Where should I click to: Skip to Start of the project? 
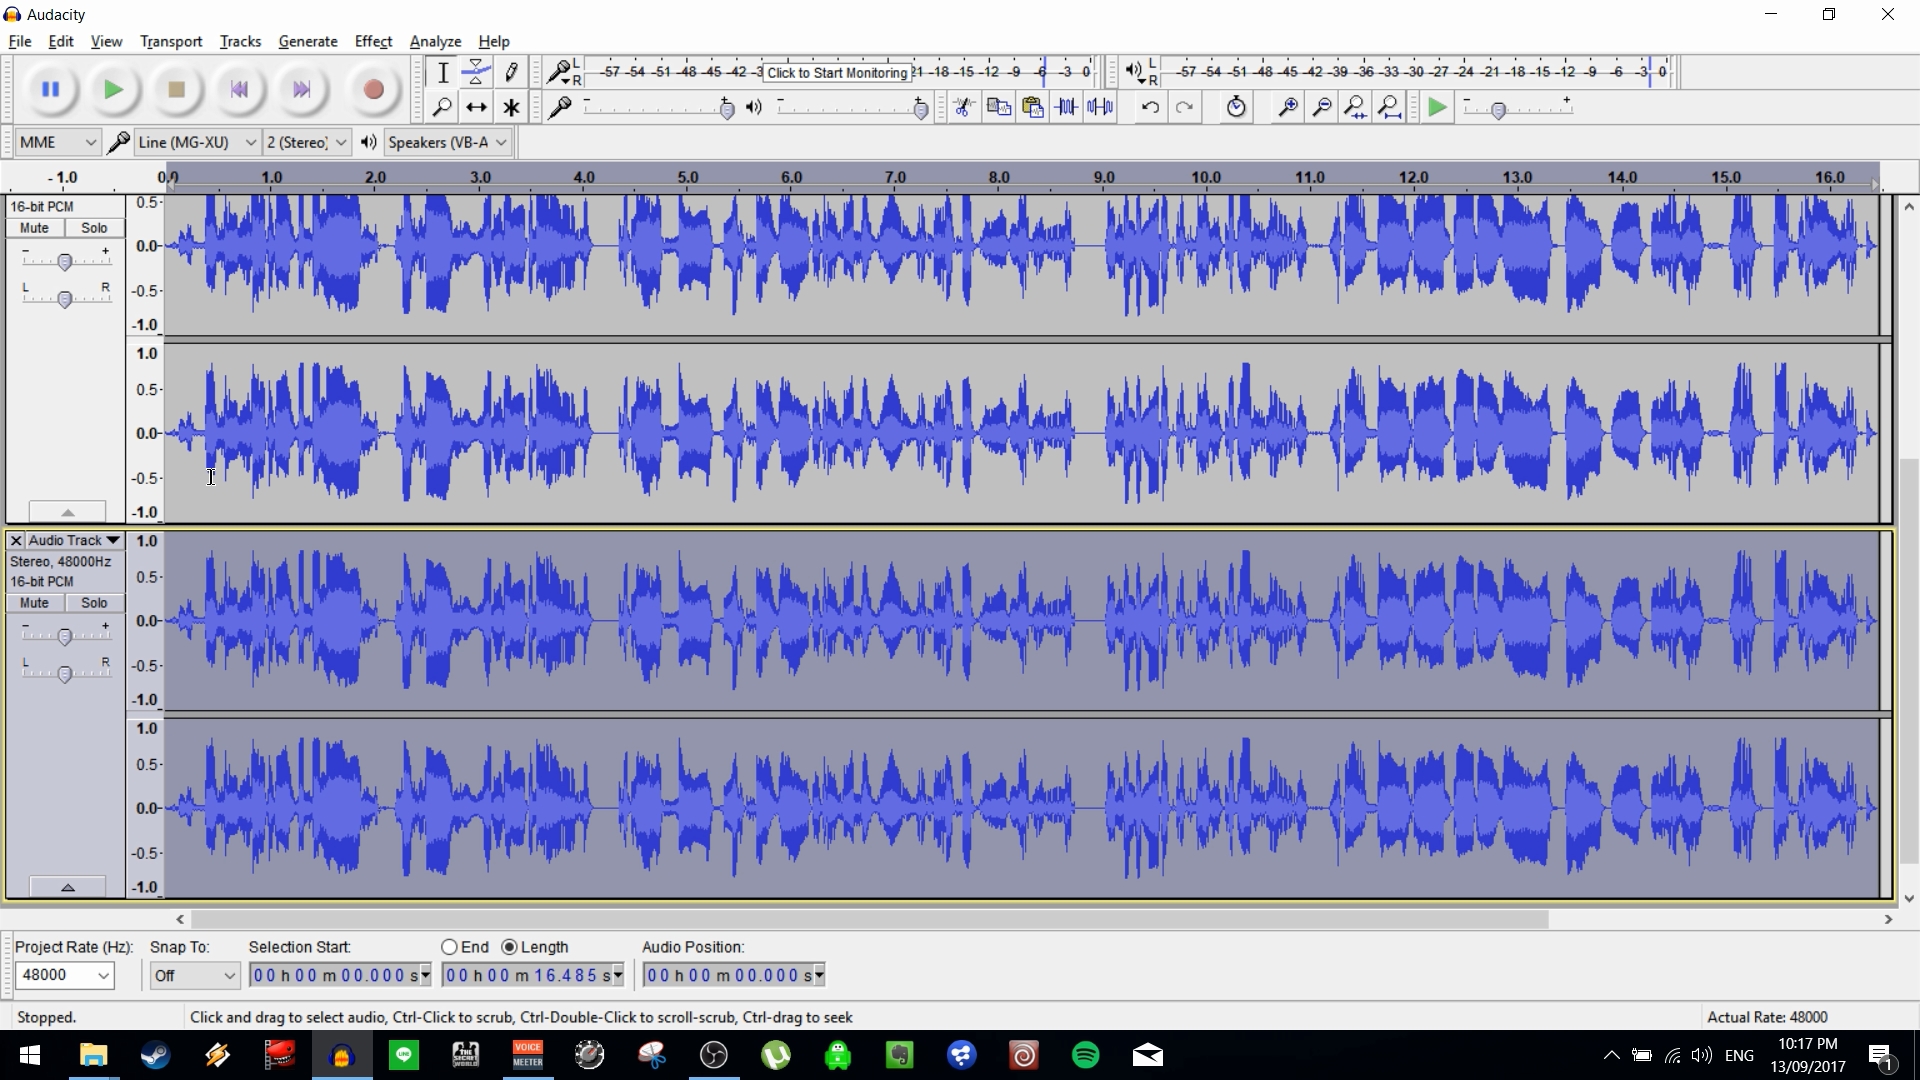click(239, 90)
